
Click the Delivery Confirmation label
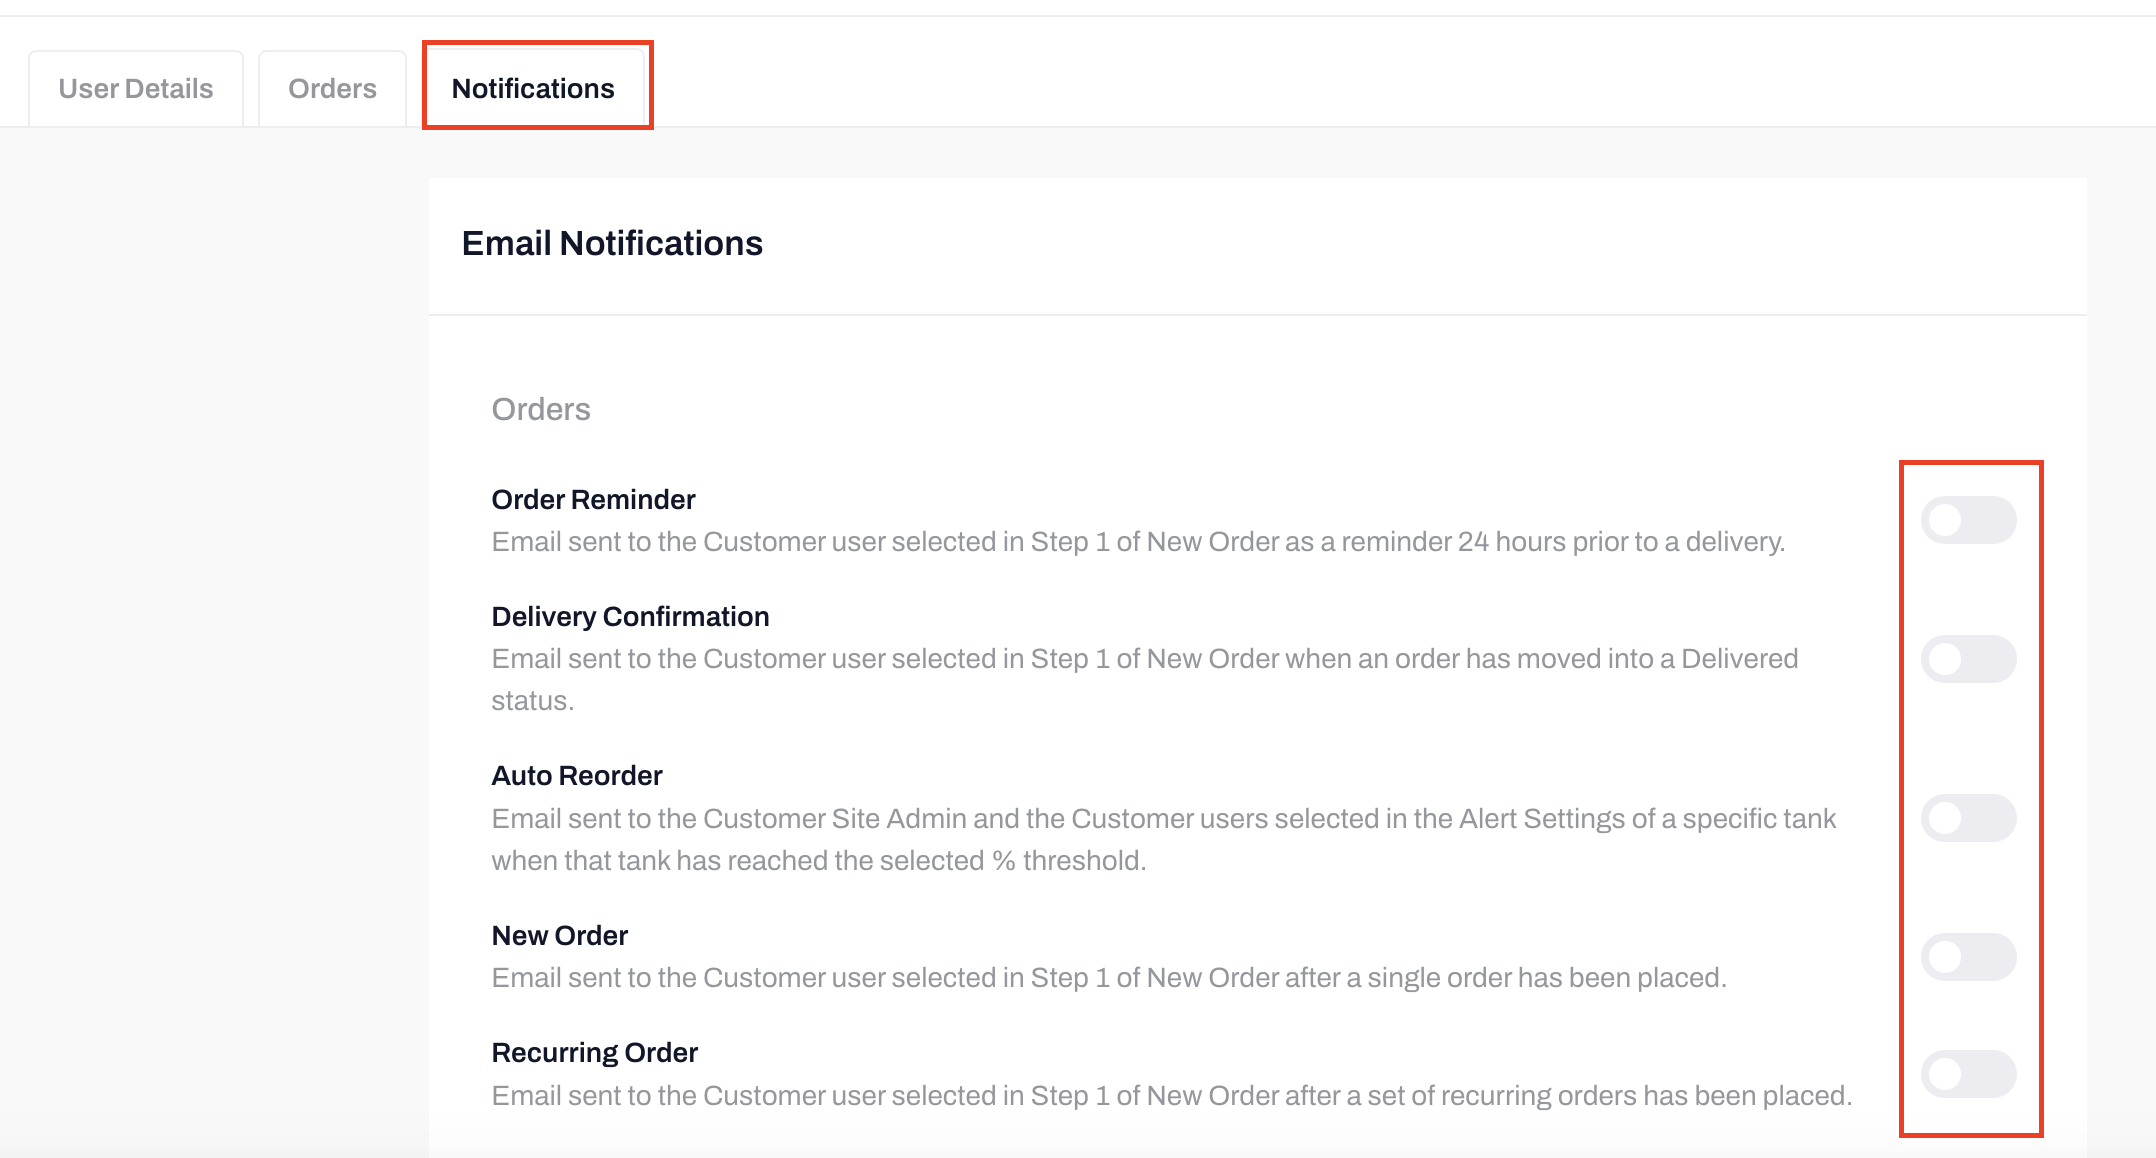pyautogui.click(x=630, y=616)
